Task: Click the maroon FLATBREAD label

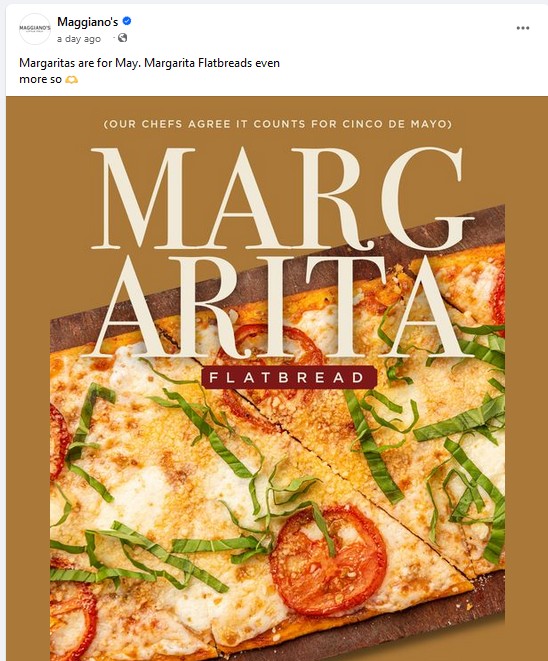Action: coord(289,377)
